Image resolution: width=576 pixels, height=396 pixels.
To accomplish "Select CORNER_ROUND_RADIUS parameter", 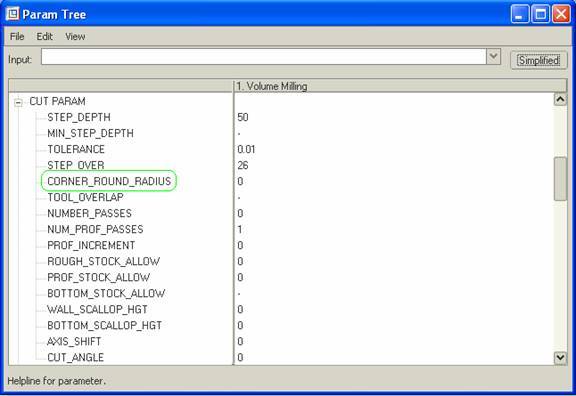I will click(109, 181).
